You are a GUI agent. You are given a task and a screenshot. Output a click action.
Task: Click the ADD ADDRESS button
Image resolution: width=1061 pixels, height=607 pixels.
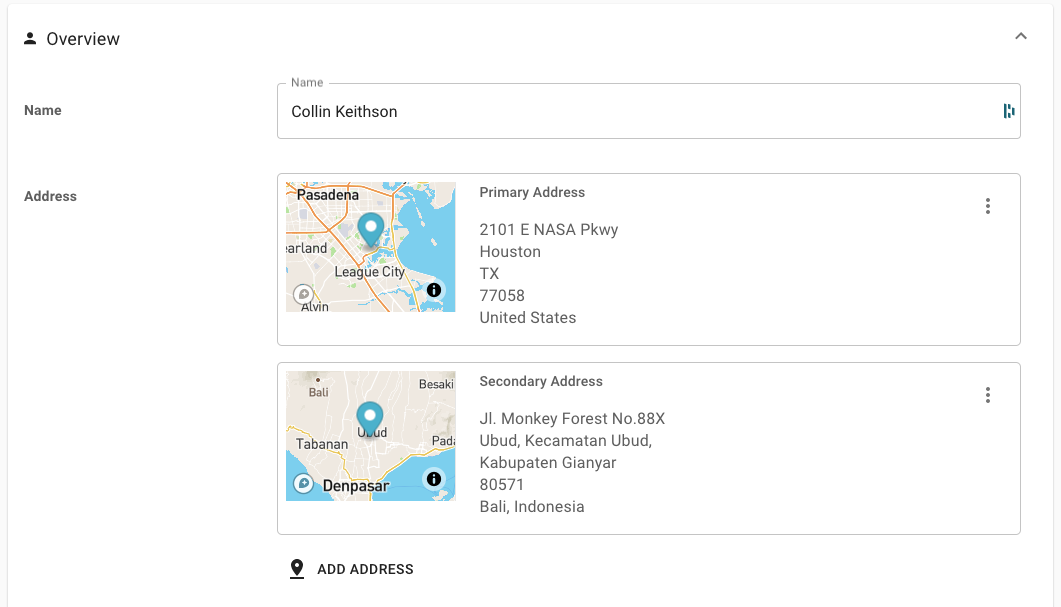365,569
